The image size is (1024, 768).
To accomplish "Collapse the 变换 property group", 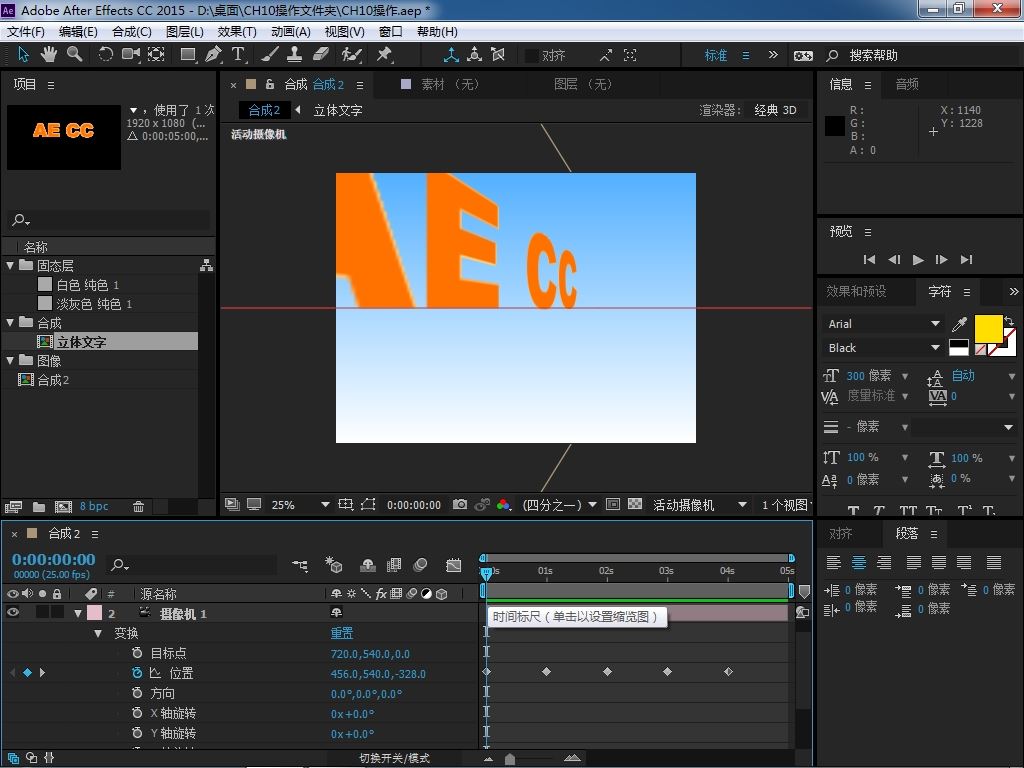I will tap(98, 633).
